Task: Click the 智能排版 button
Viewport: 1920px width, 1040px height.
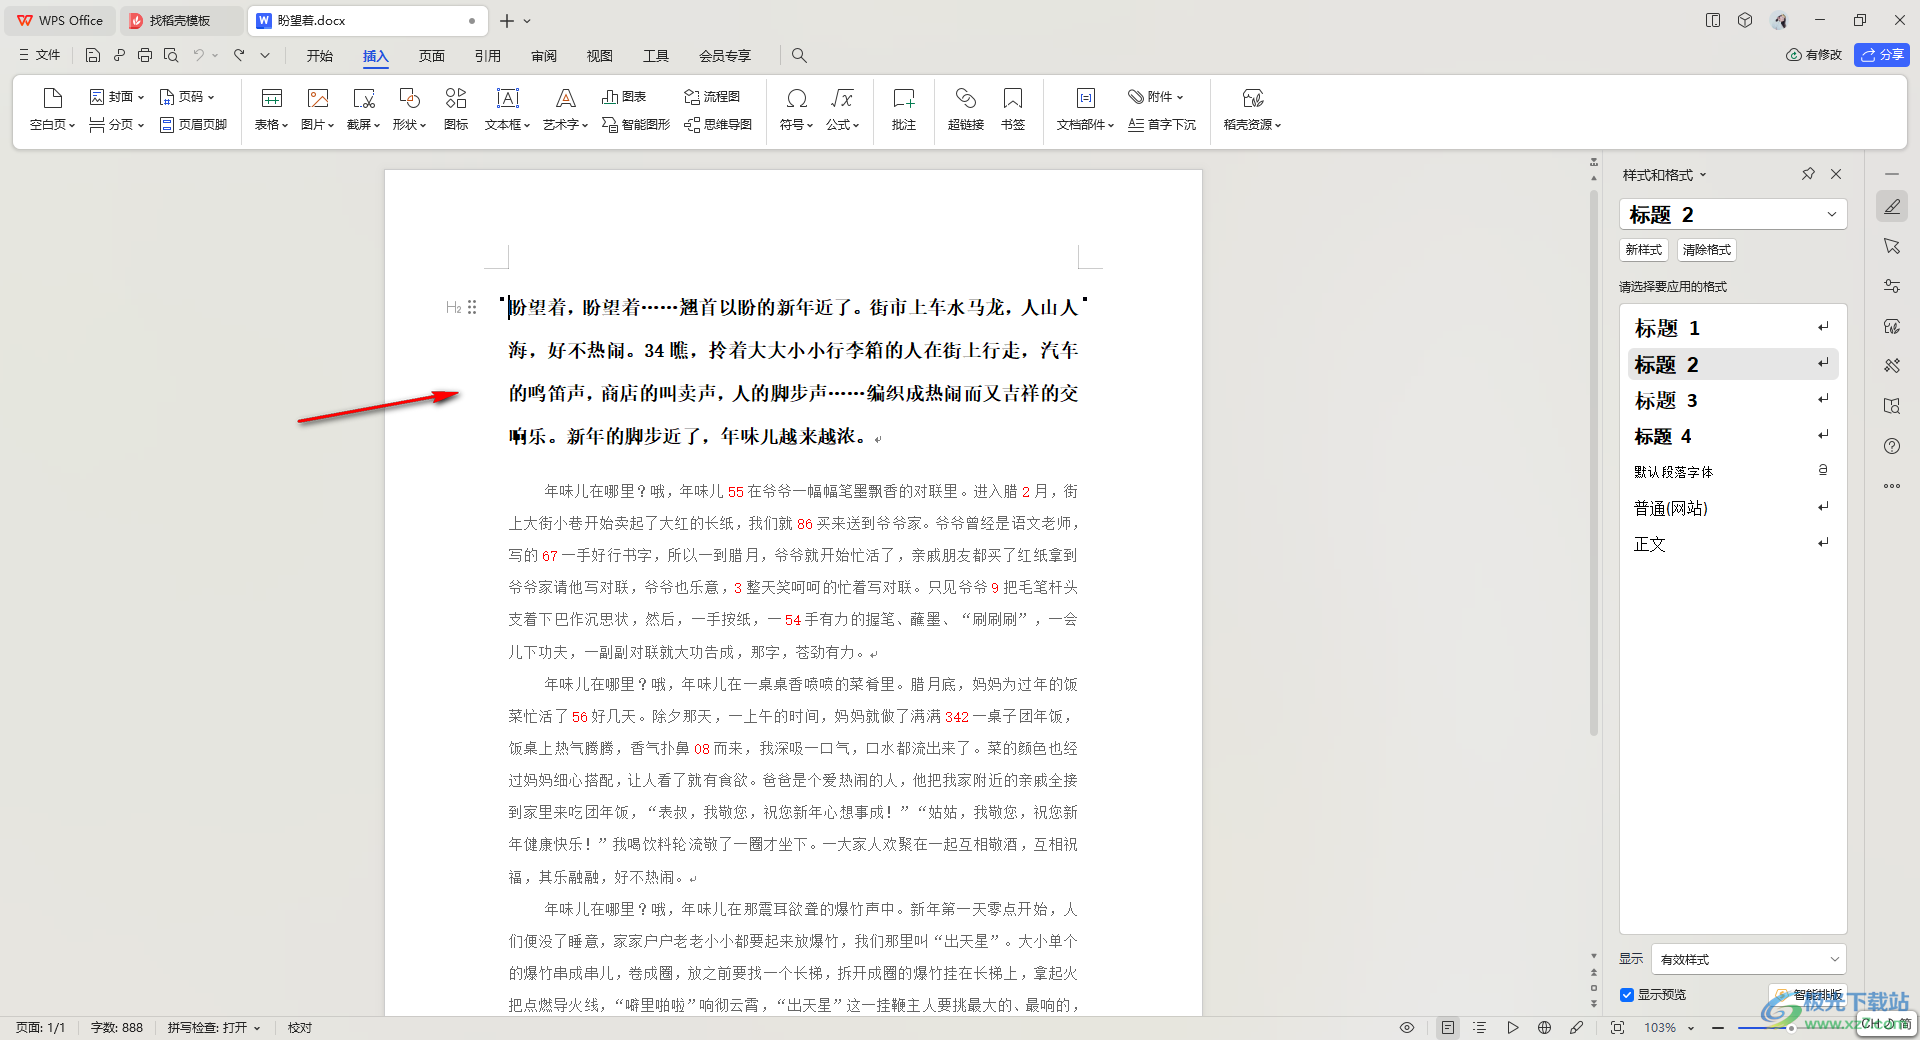Action: pyautogui.click(x=1809, y=994)
